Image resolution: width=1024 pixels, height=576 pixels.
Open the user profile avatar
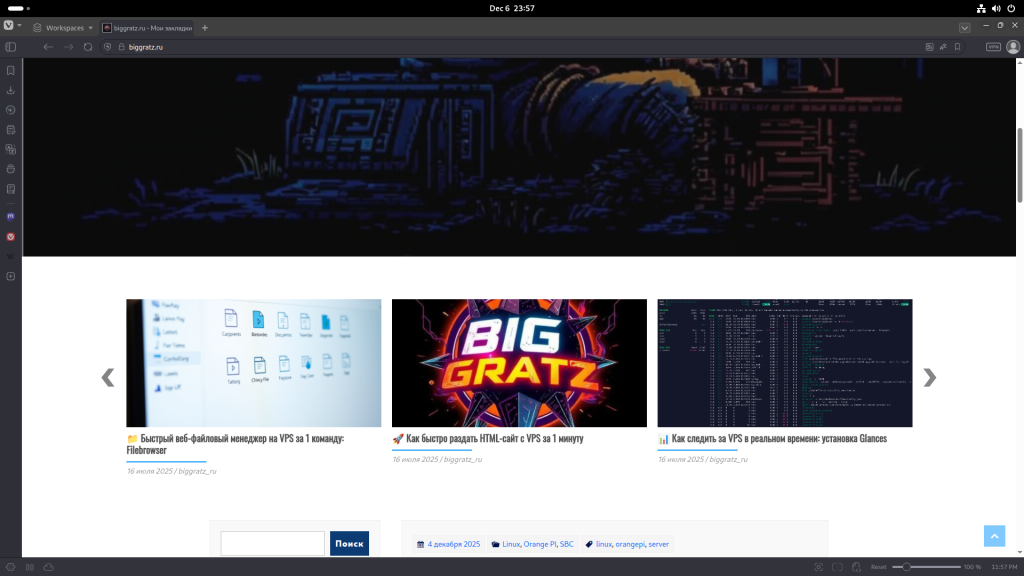[1012, 47]
